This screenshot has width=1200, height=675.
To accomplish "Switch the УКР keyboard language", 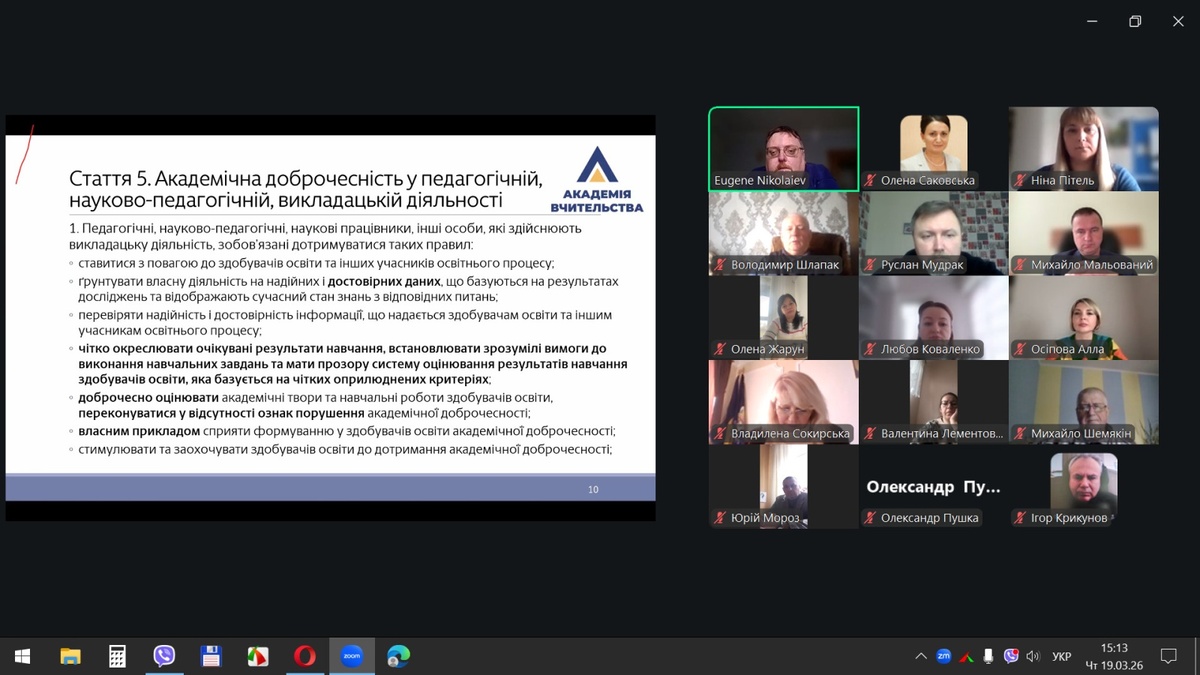I will pos(1062,656).
